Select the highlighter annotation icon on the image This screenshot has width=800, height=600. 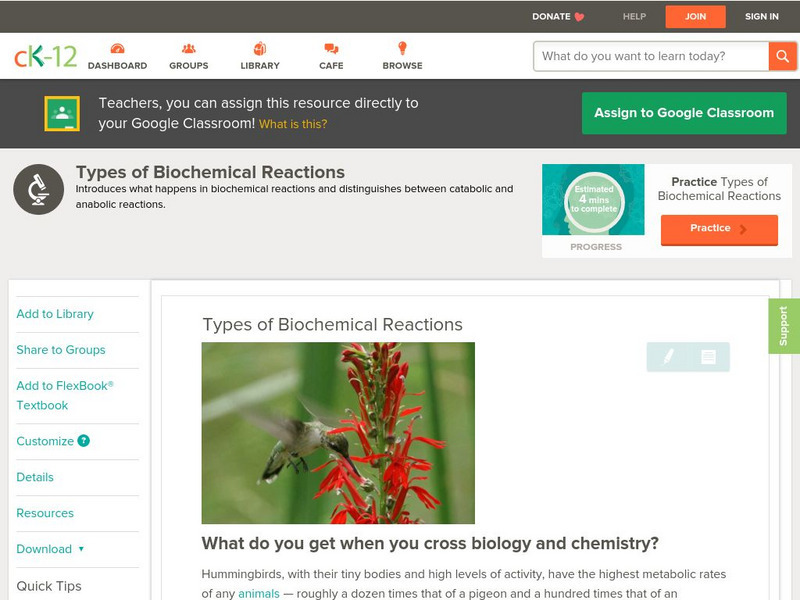pyautogui.click(x=668, y=355)
